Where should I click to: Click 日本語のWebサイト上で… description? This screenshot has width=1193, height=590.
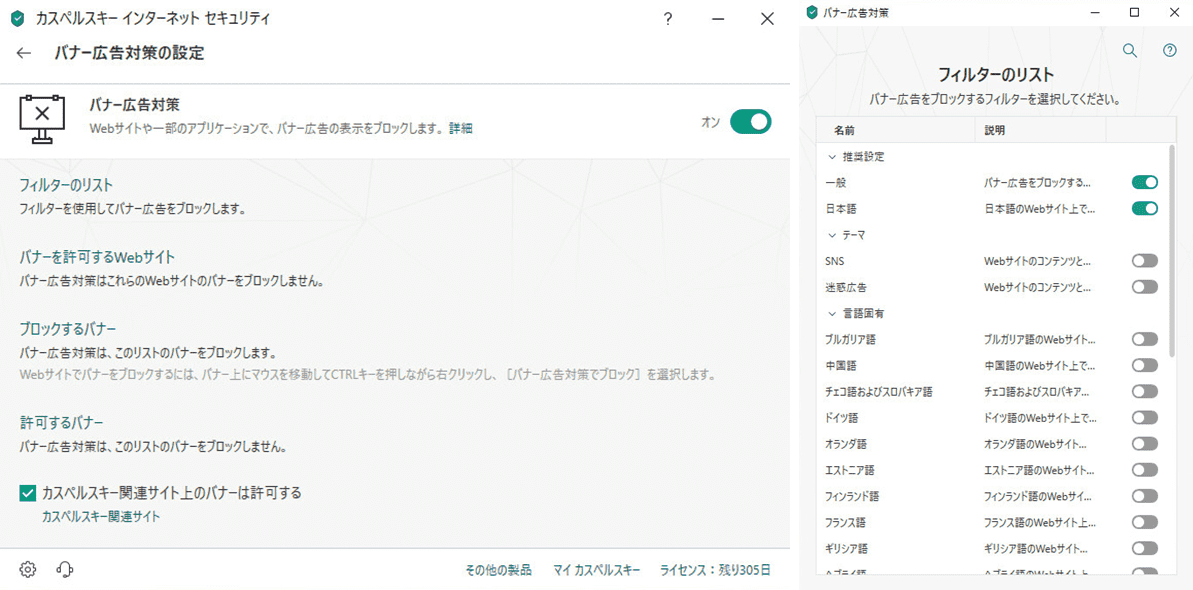[1039, 209]
